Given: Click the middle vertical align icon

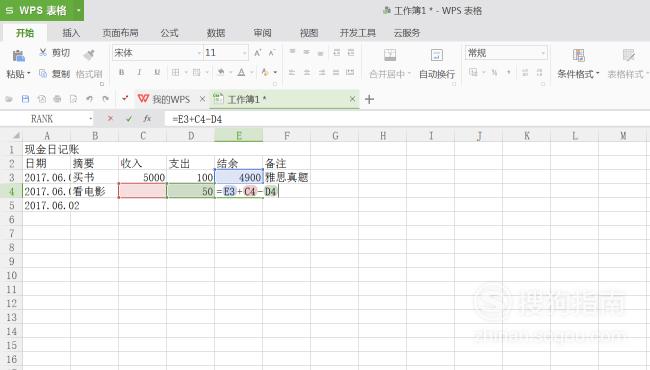Looking at the screenshot, I should click(306, 52).
